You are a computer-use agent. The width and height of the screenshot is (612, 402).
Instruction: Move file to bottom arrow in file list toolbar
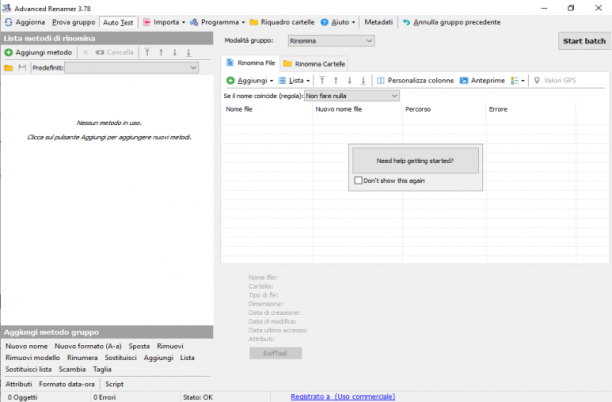(363, 80)
